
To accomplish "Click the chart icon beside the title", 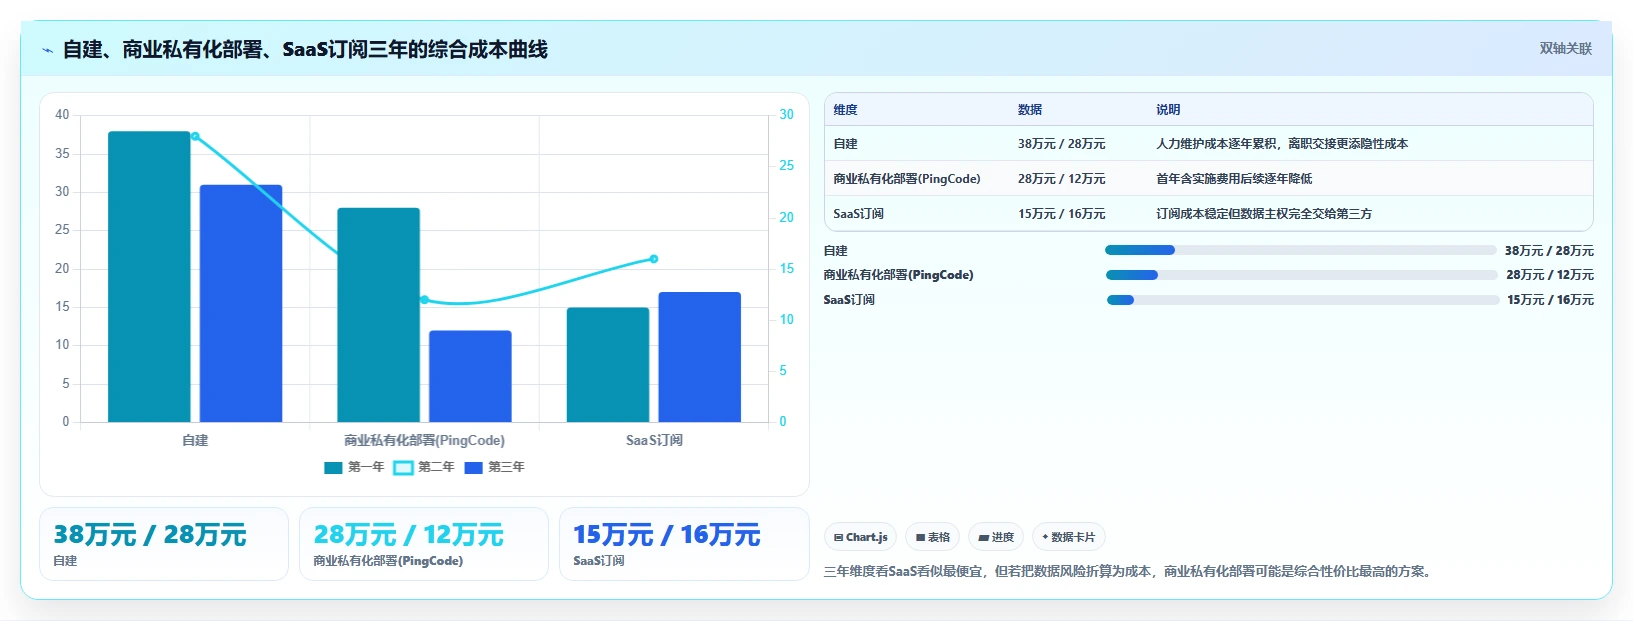I will [47, 50].
